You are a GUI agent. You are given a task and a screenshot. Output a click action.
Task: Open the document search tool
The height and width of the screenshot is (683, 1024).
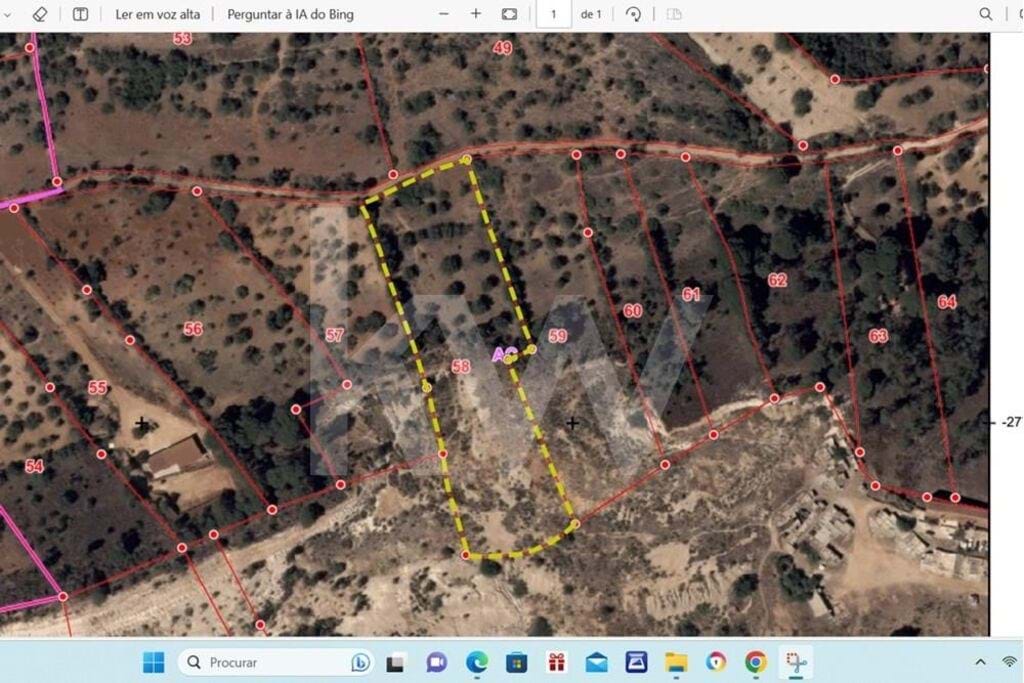pos(986,14)
